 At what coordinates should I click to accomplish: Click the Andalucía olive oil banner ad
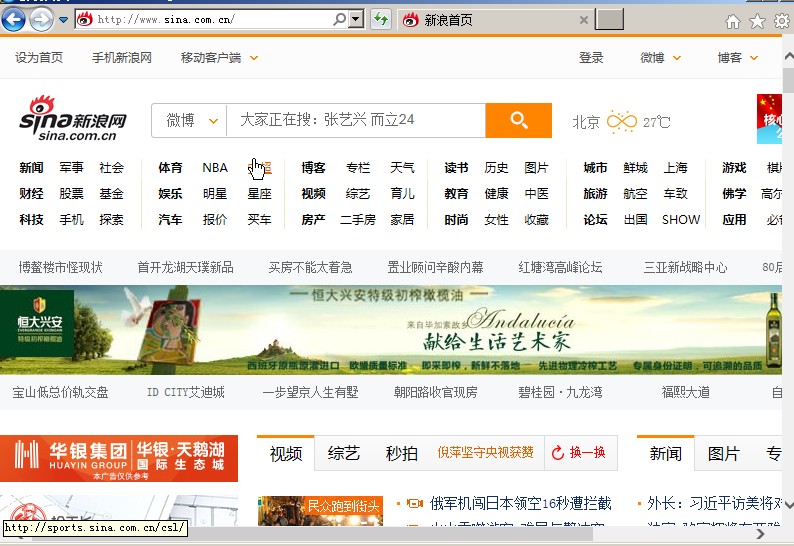click(396, 332)
